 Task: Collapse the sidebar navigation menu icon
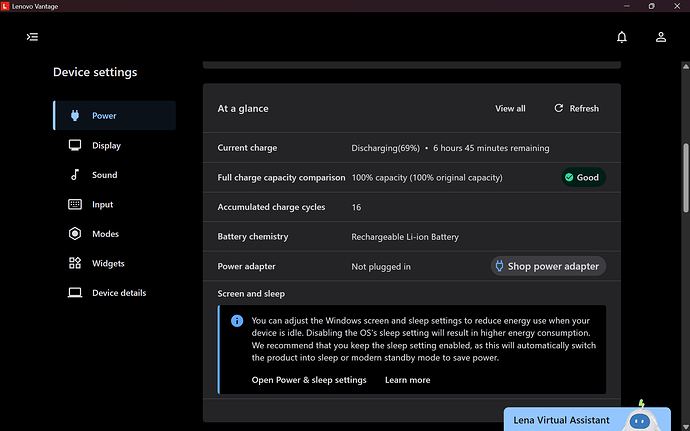coord(32,37)
